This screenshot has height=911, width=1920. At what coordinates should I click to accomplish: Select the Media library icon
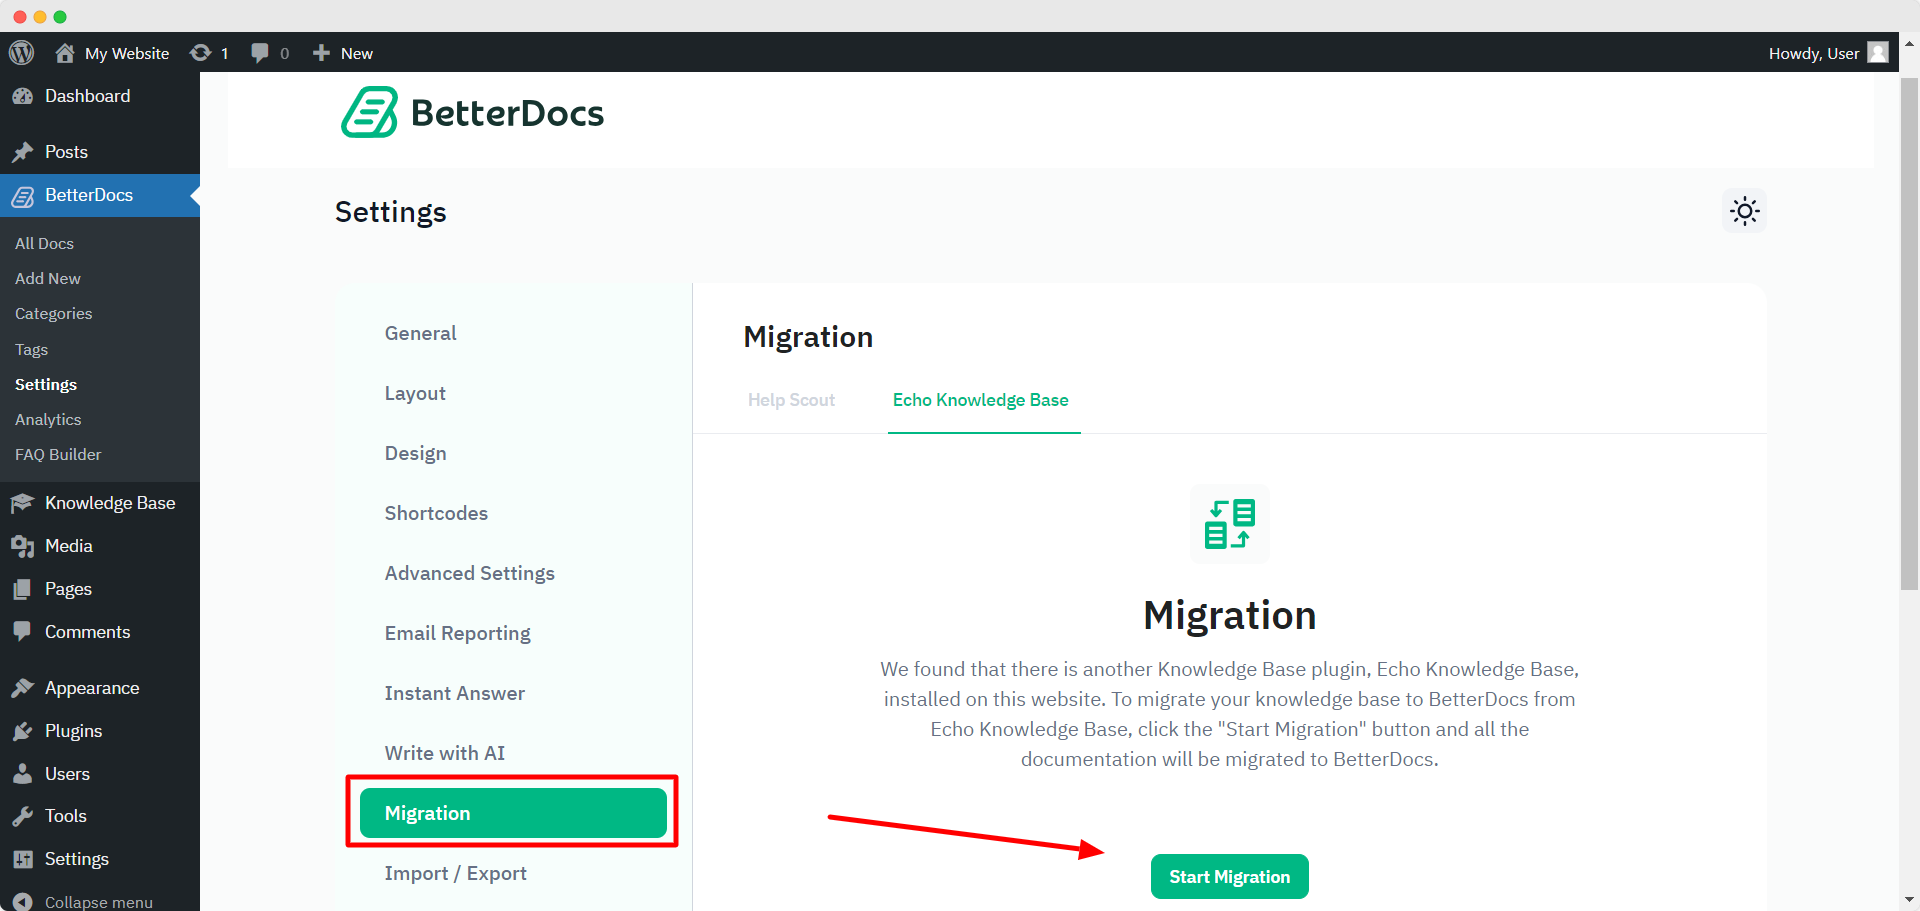click(23, 545)
